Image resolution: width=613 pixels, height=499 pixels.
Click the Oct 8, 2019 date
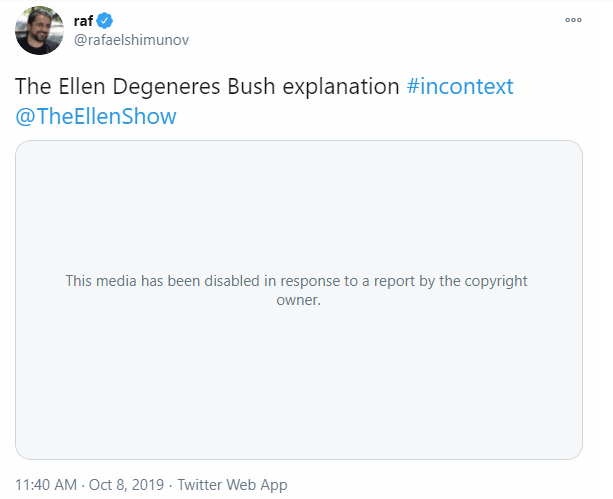point(126,485)
